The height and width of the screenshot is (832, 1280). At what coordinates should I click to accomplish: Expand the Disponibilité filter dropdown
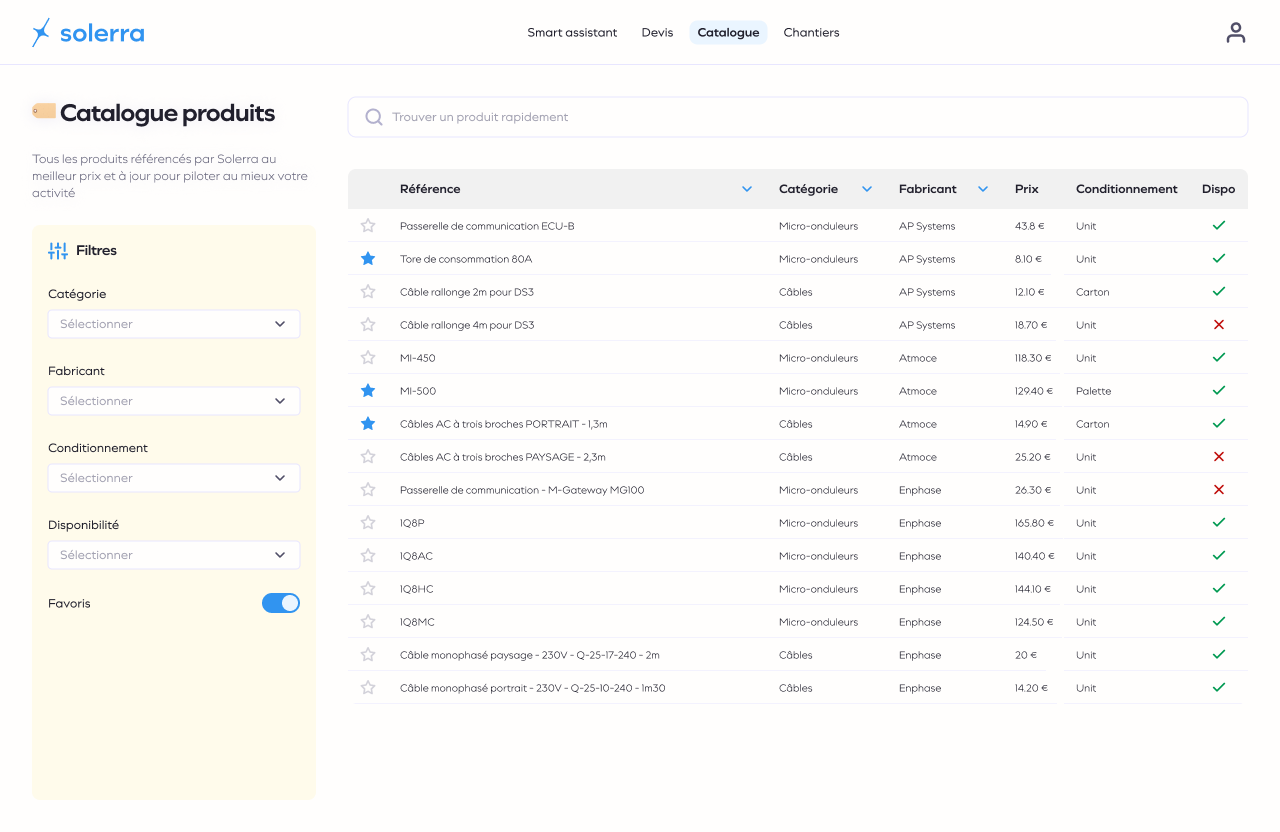point(174,555)
